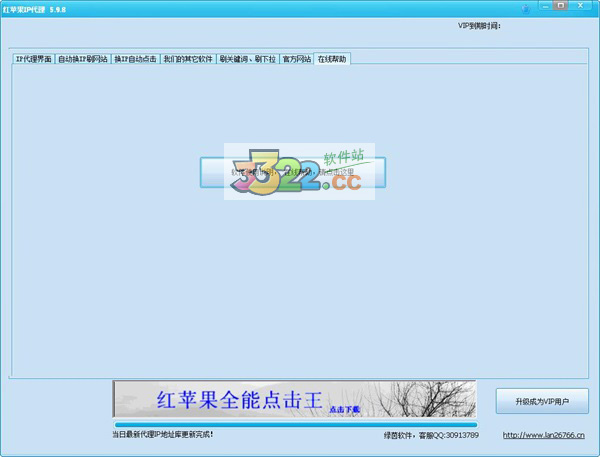Viewport: 600px width, 457px height.
Task: Select the 在线帮助 tab
Action: pos(332,59)
